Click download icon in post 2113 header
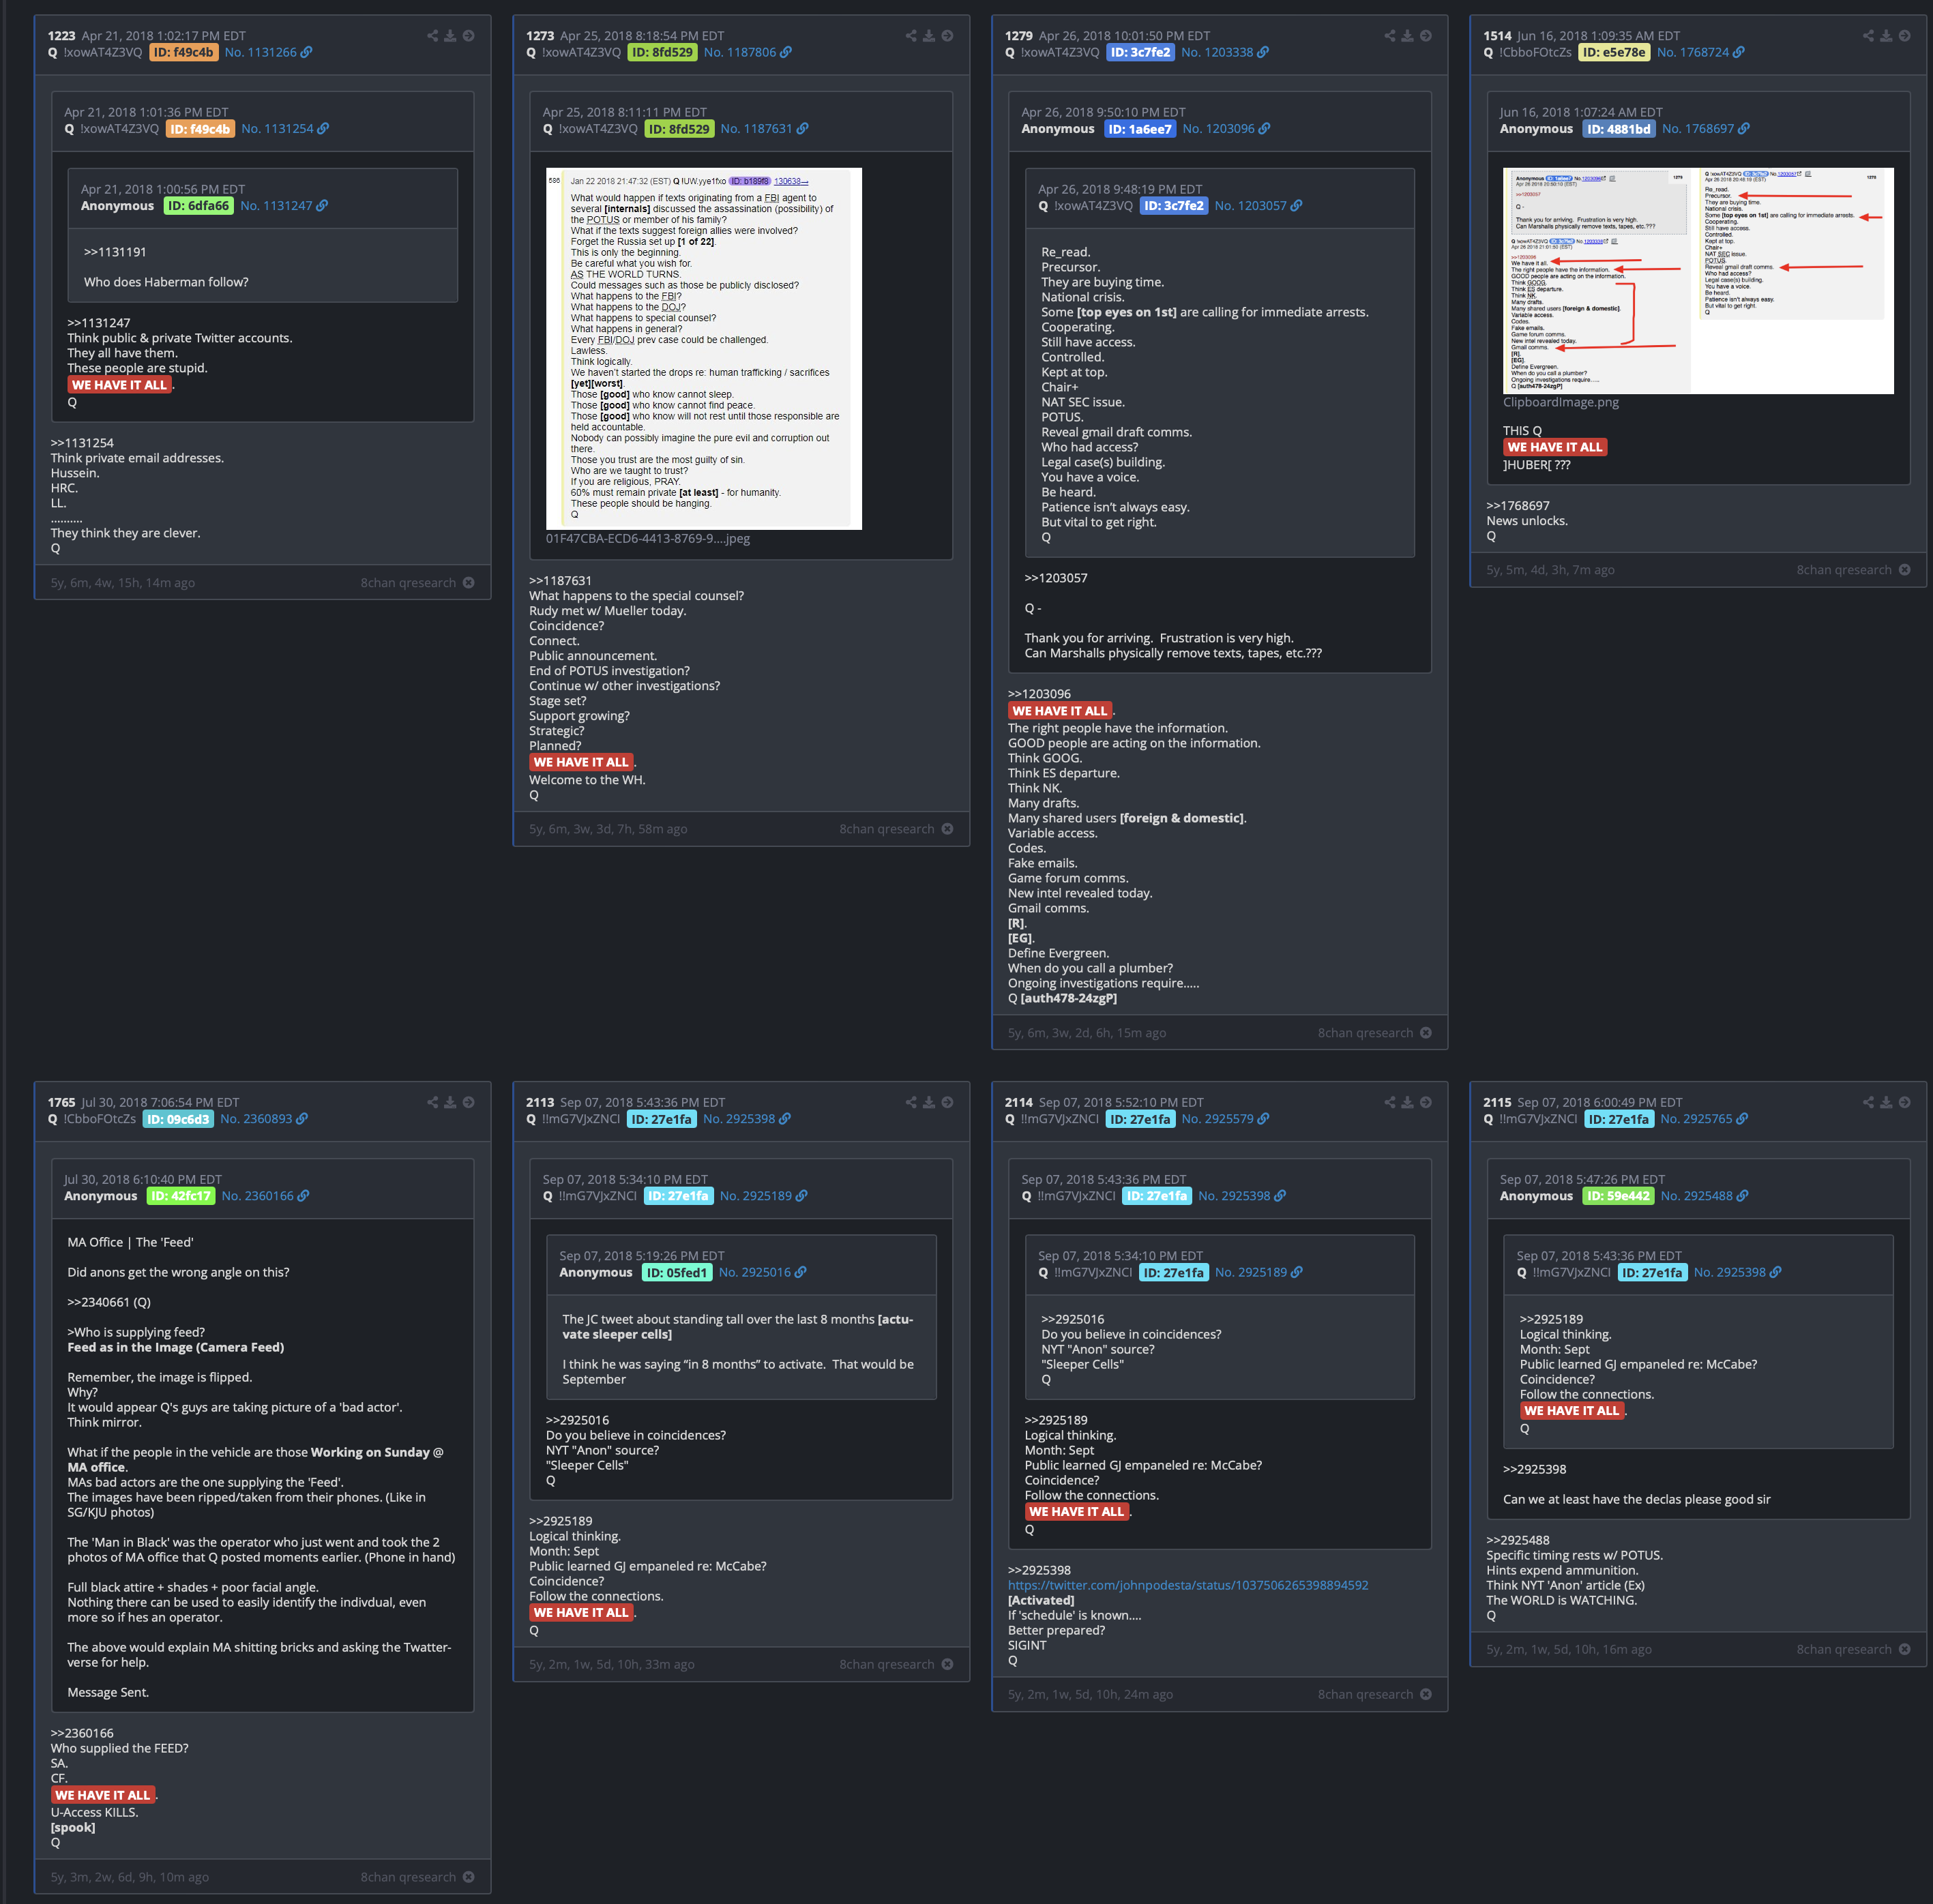 click(929, 1102)
